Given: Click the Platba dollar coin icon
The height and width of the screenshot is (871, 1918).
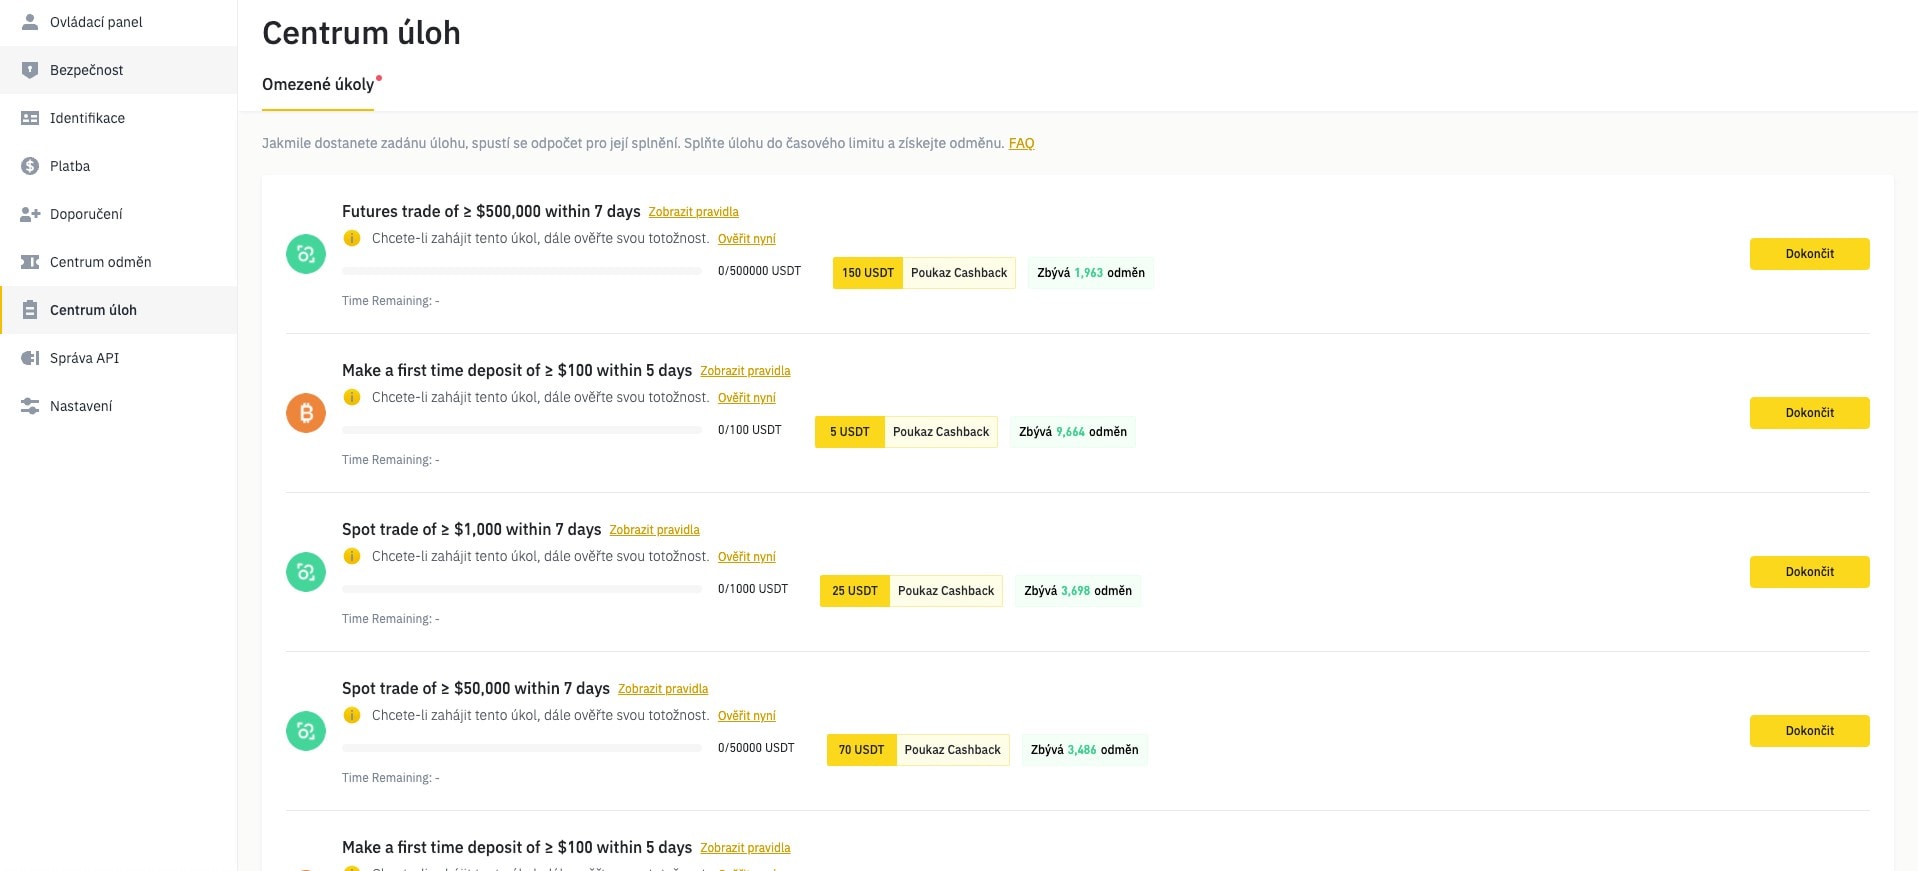Looking at the screenshot, I should coord(30,166).
